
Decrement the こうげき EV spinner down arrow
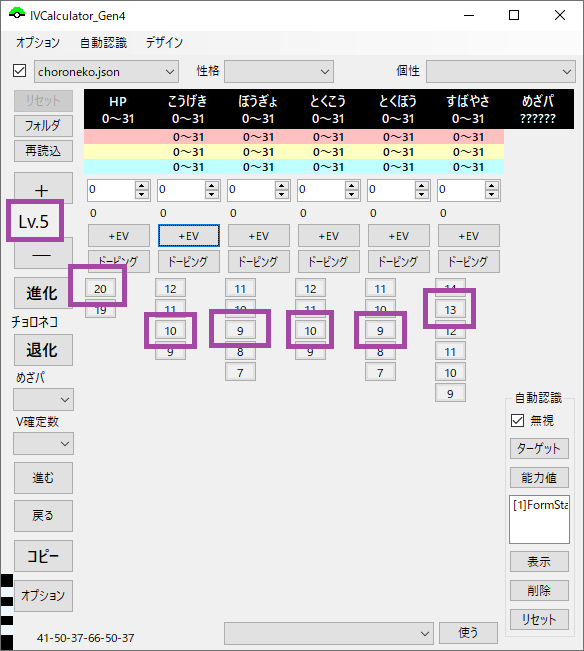(212, 194)
